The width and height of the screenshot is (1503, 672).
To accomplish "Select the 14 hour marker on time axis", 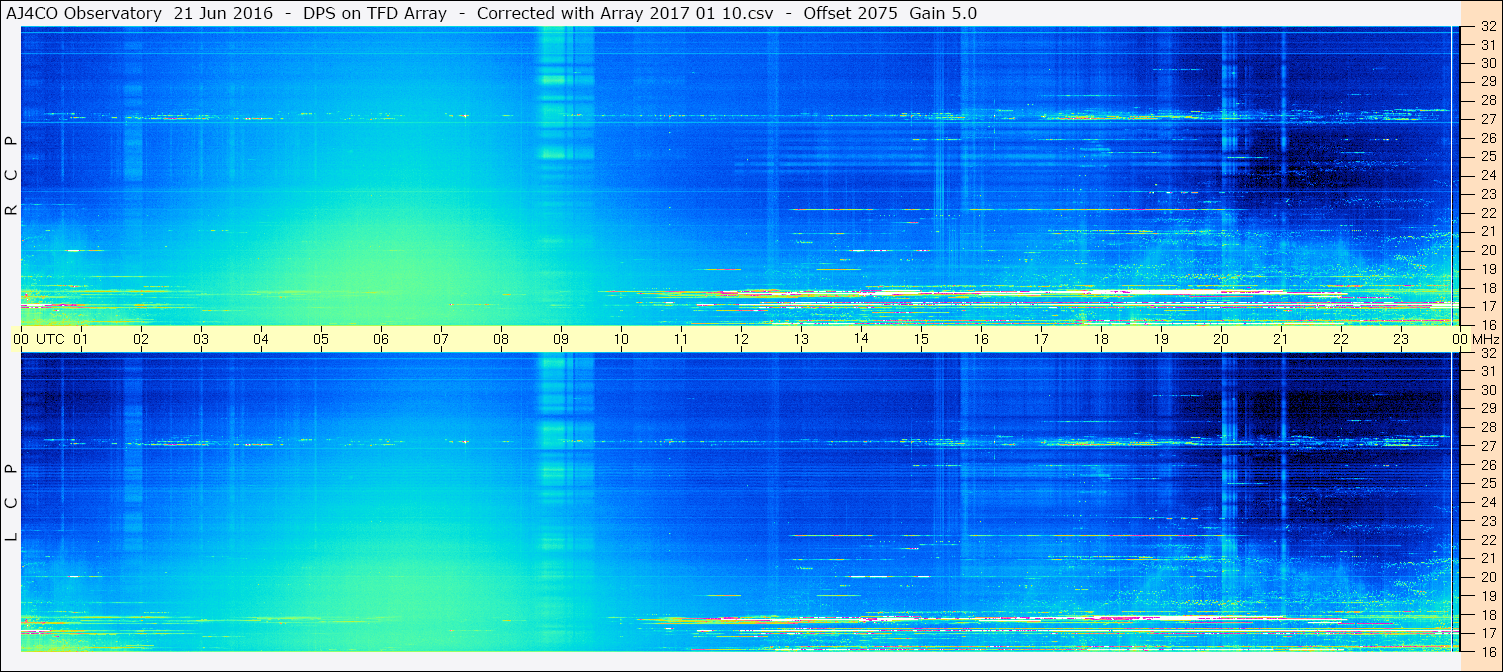I will 861,339.
